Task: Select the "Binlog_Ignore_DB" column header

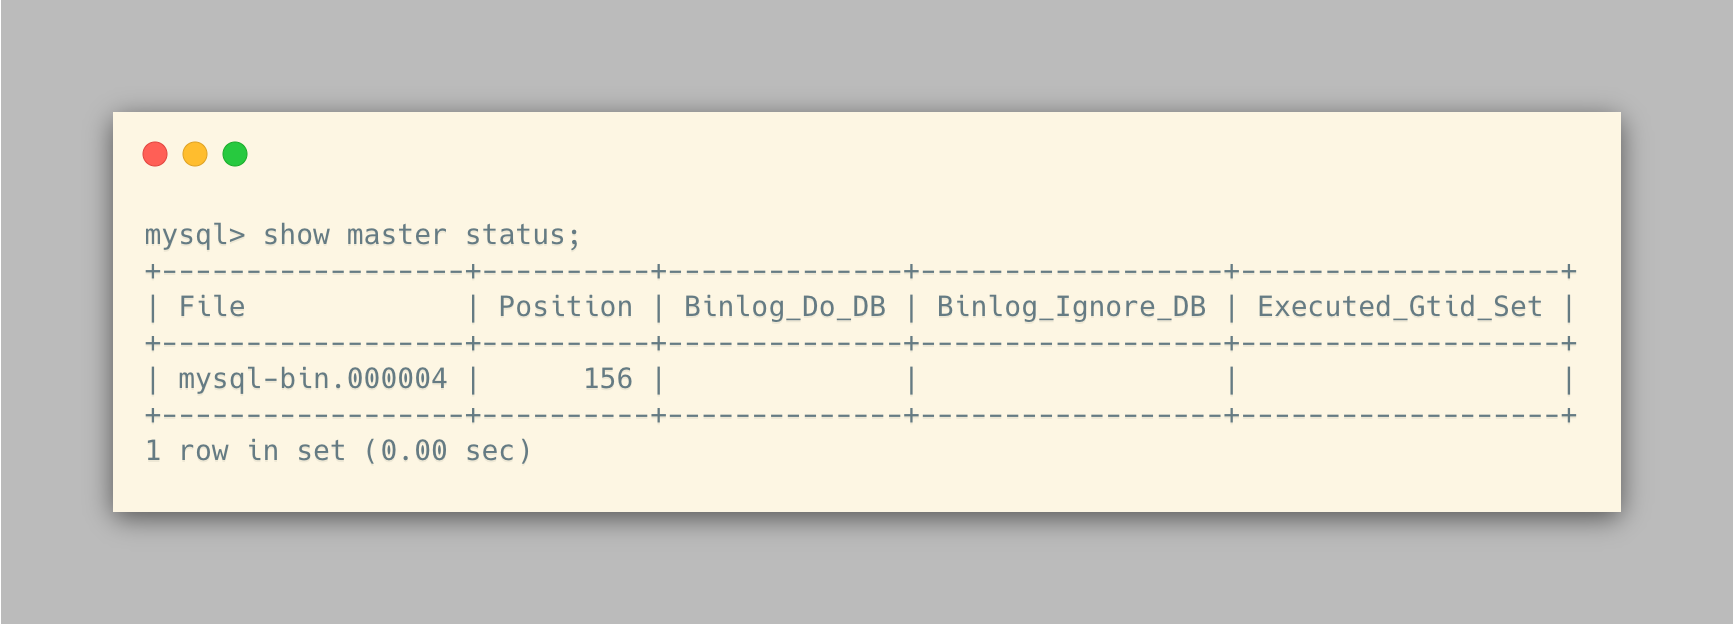Action: [x=1071, y=307]
